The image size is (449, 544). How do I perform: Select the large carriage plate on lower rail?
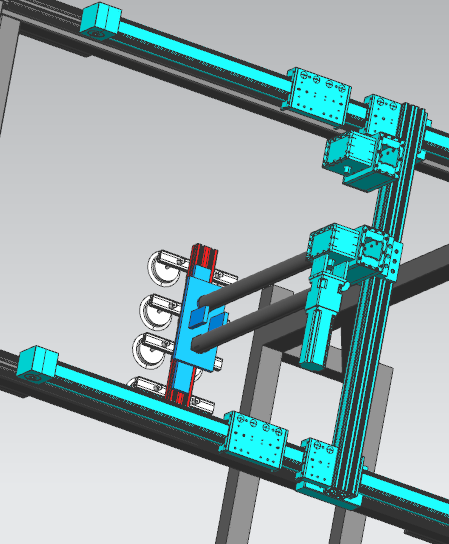coord(255,440)
